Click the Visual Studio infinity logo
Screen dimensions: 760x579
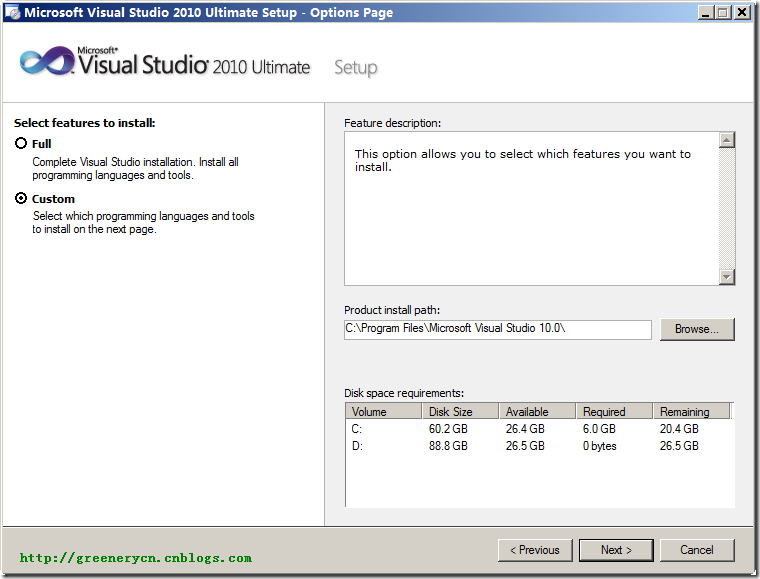47,62
